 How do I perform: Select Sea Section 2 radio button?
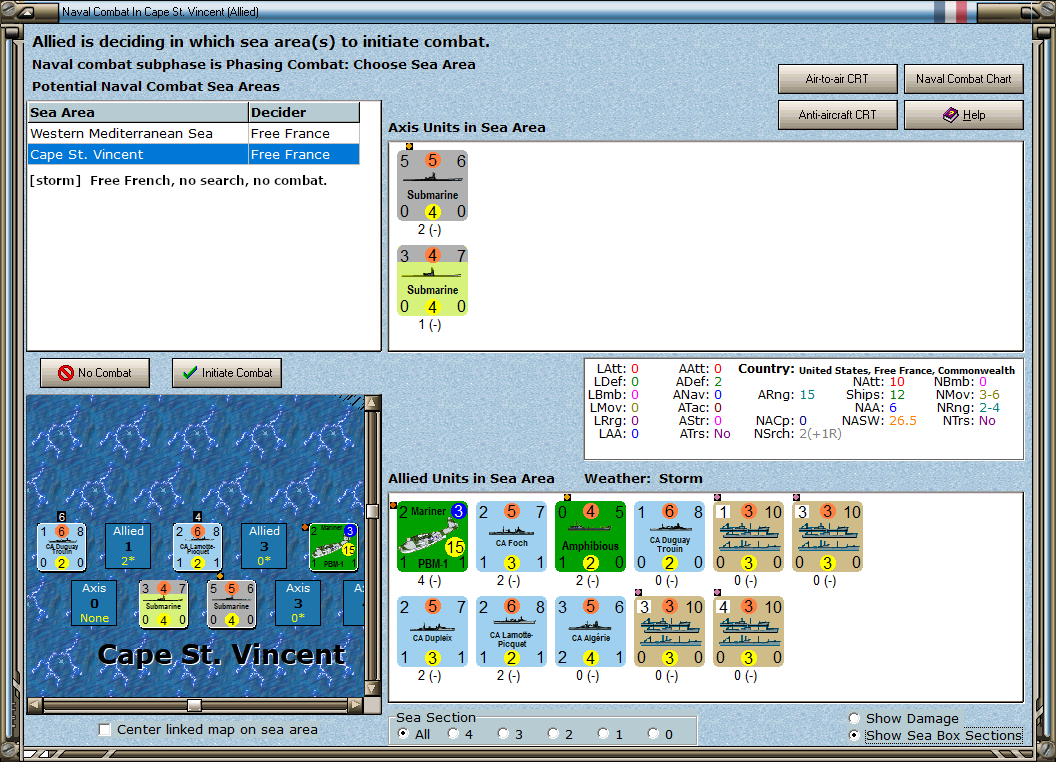pos(553,734)
